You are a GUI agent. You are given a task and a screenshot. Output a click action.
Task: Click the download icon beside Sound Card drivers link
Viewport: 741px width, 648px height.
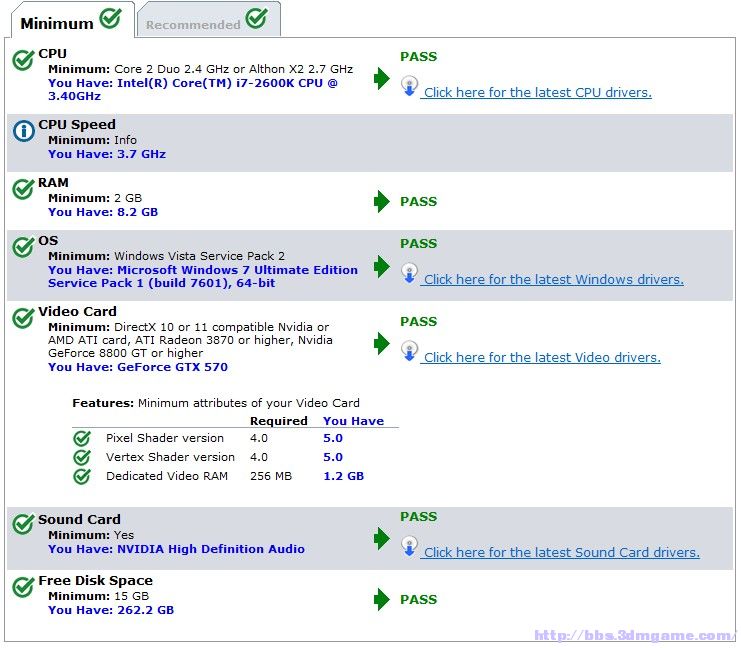point(409,546)
